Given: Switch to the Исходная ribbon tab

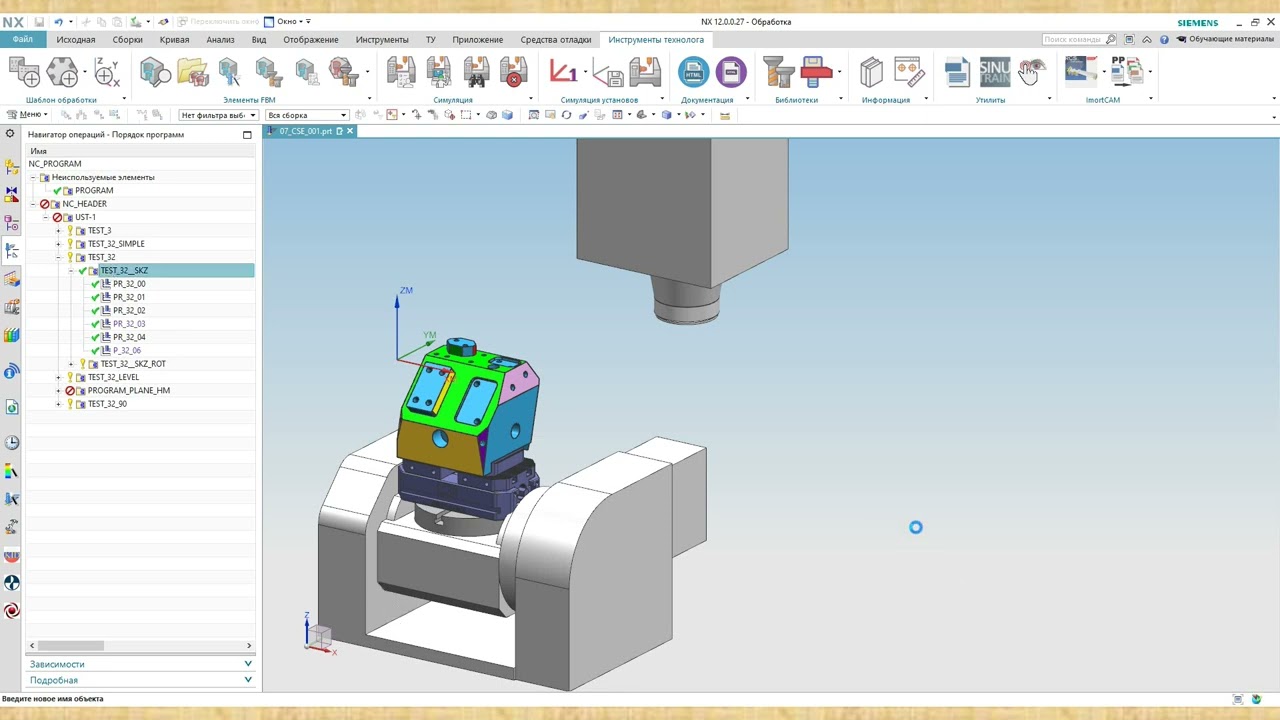Looking at the screenshot, I should [76, 40].
